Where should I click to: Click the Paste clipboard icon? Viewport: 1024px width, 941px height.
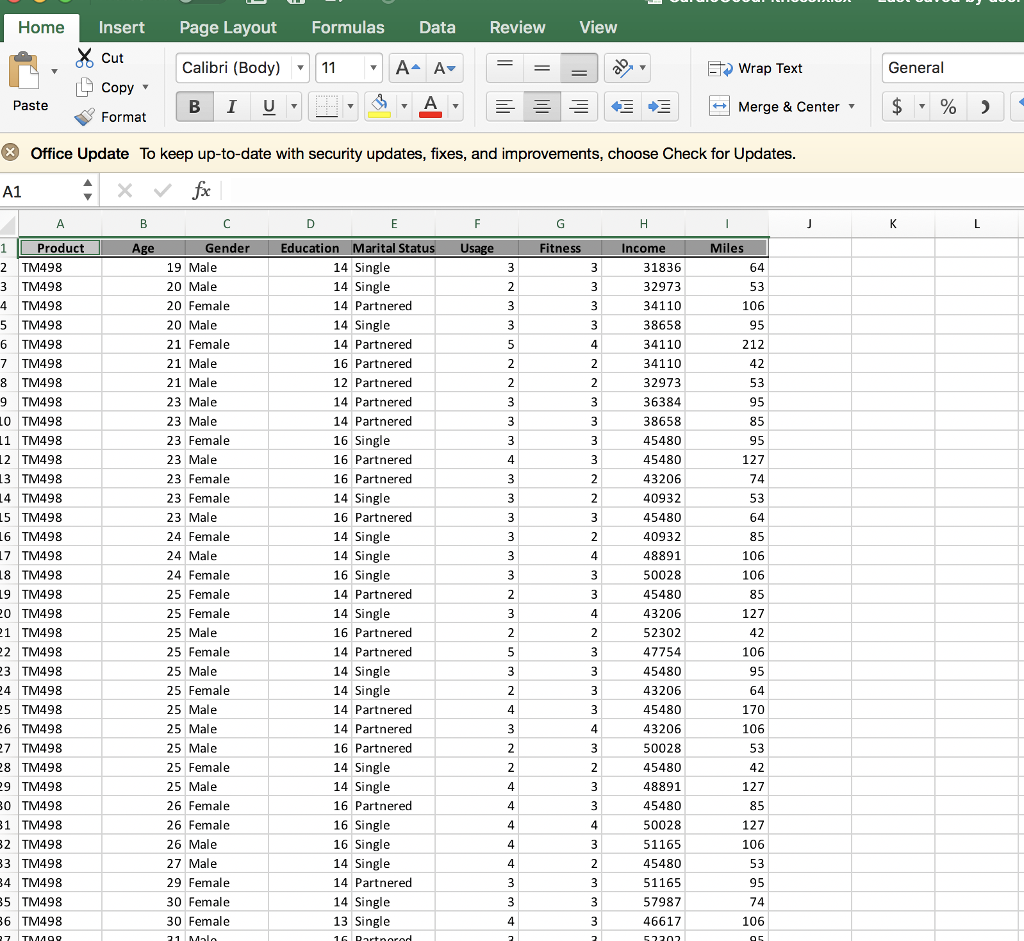click(x=24, y=71)
